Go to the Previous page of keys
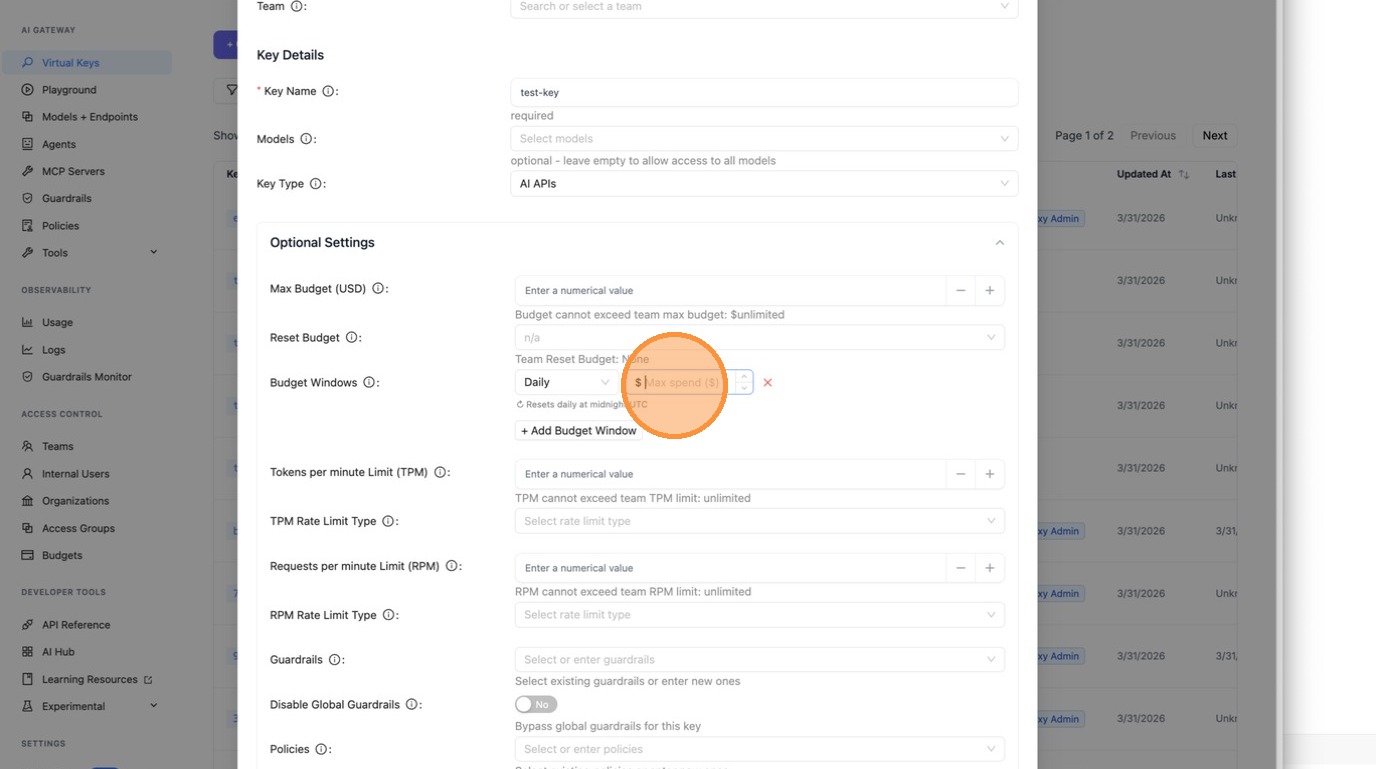Image resolution: width=1376 pixels, height=769 pixels. click(1153, 136)
